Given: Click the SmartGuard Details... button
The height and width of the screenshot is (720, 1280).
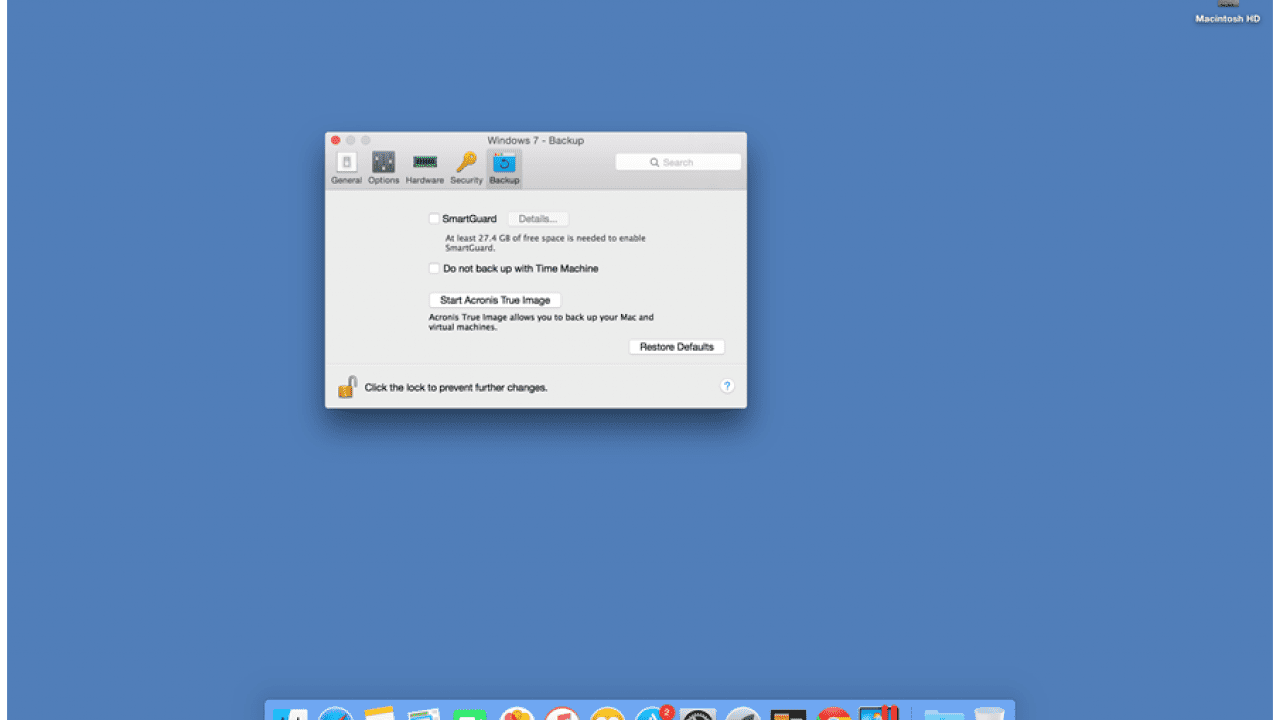Looking at the screenshot, I should coord(538,219).
